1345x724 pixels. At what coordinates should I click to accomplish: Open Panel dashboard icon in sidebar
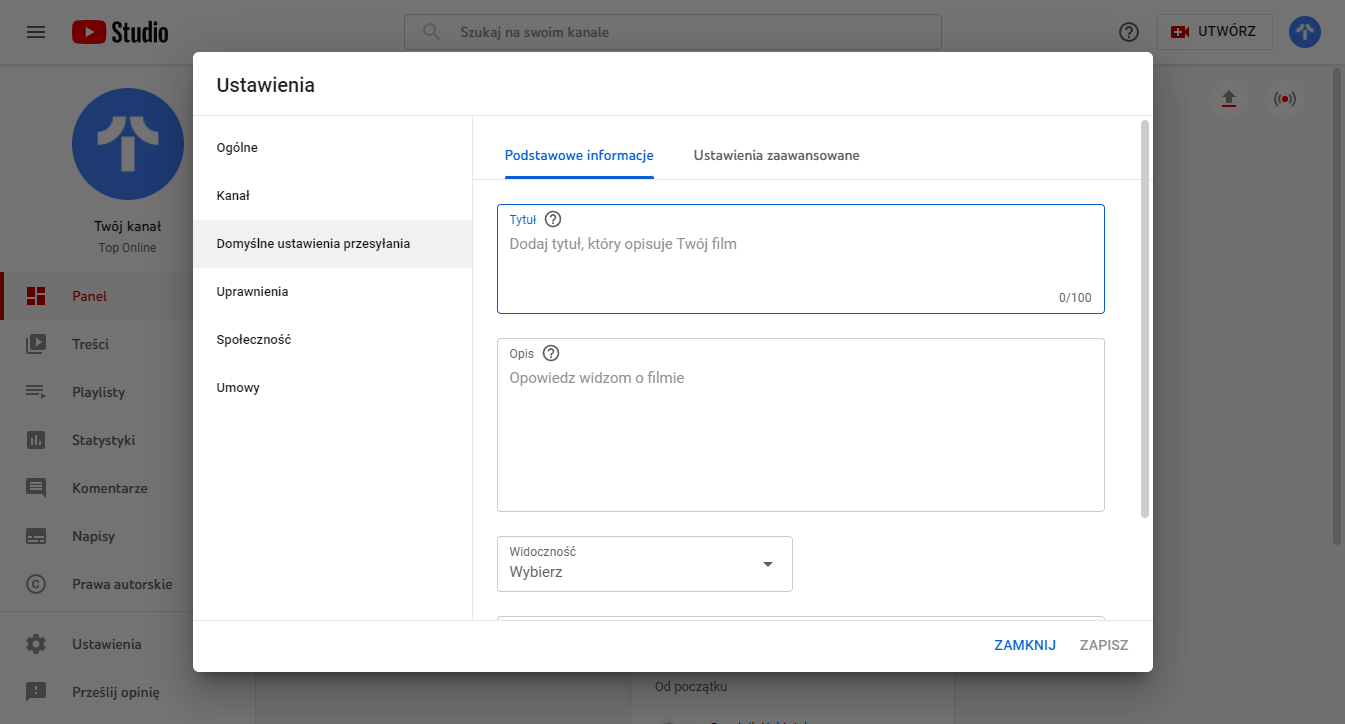click(36, 296)
